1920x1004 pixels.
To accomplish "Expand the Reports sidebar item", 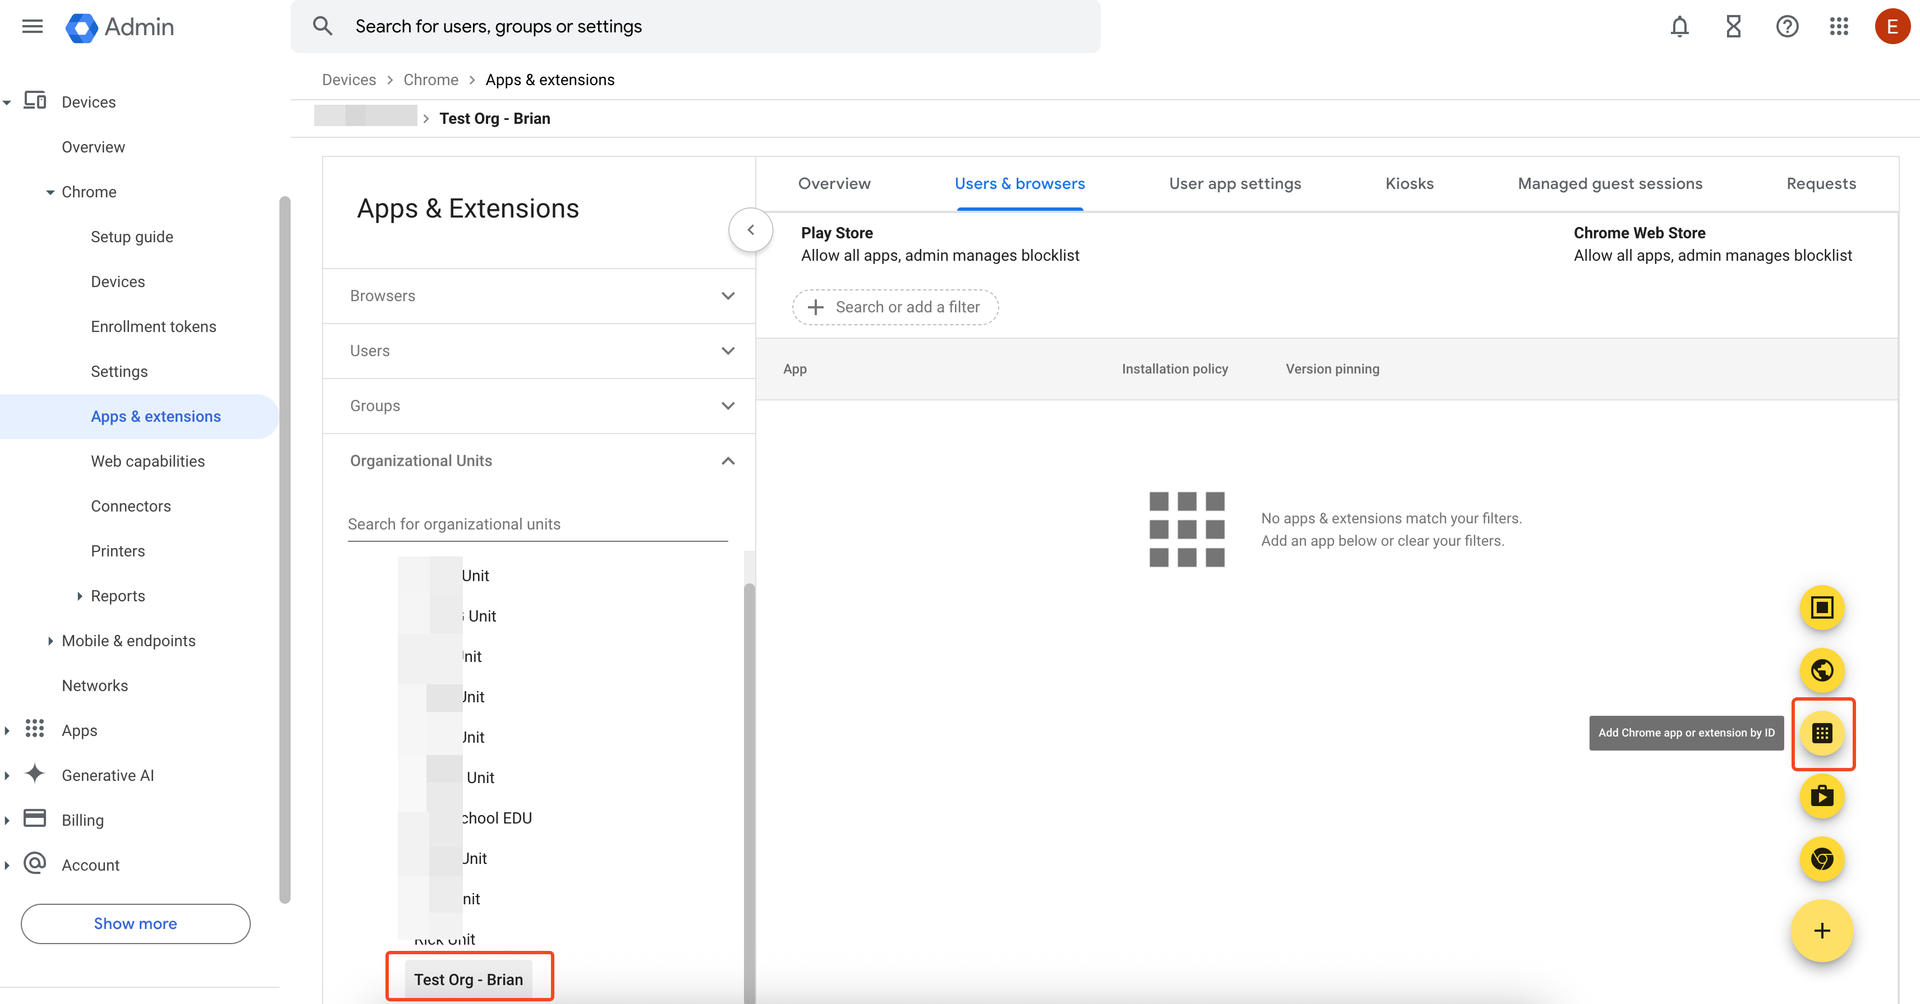I will point(79,596).
